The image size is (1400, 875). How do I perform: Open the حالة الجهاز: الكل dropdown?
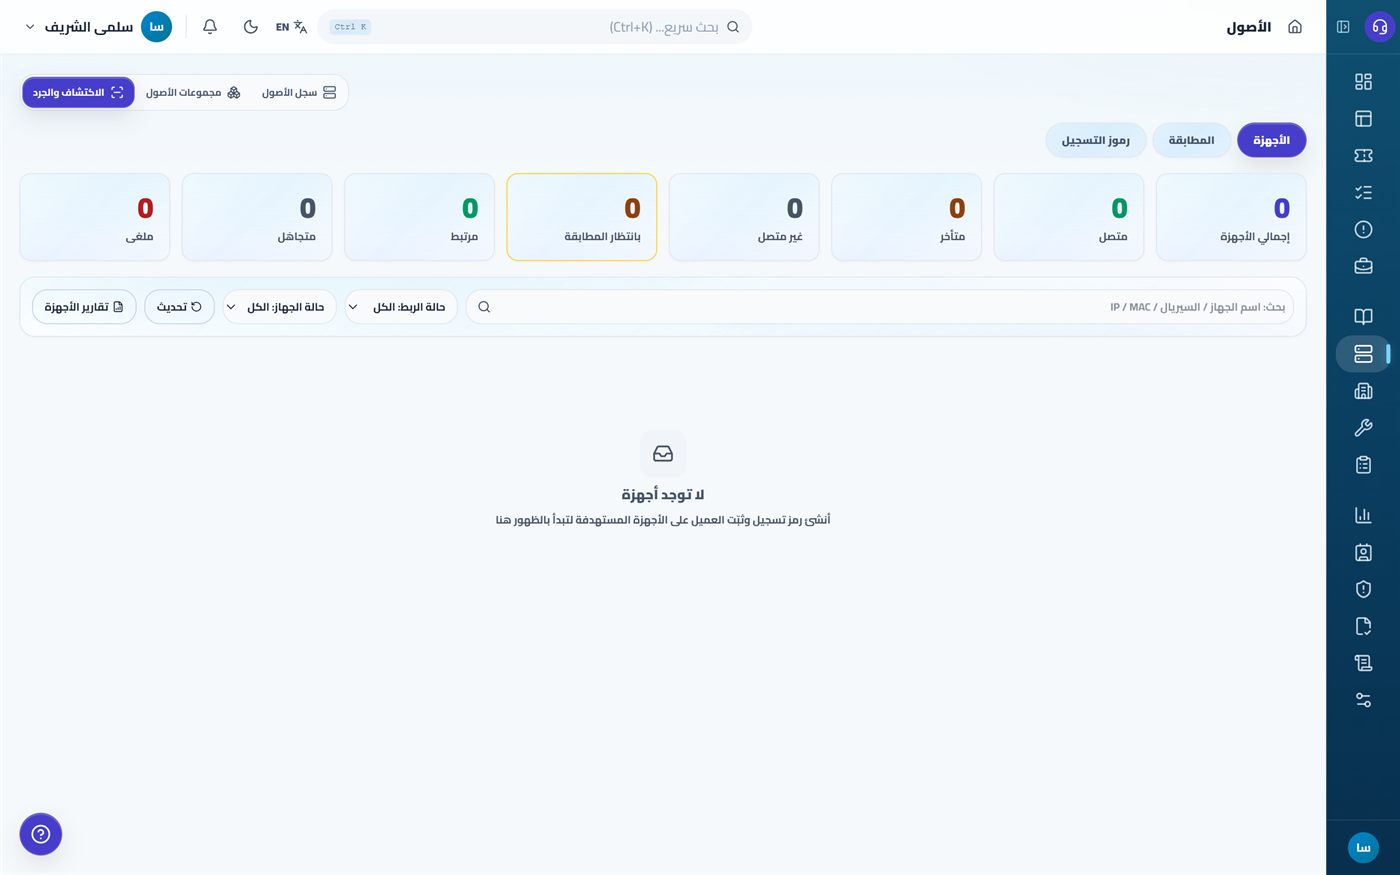tap(279, 307)
